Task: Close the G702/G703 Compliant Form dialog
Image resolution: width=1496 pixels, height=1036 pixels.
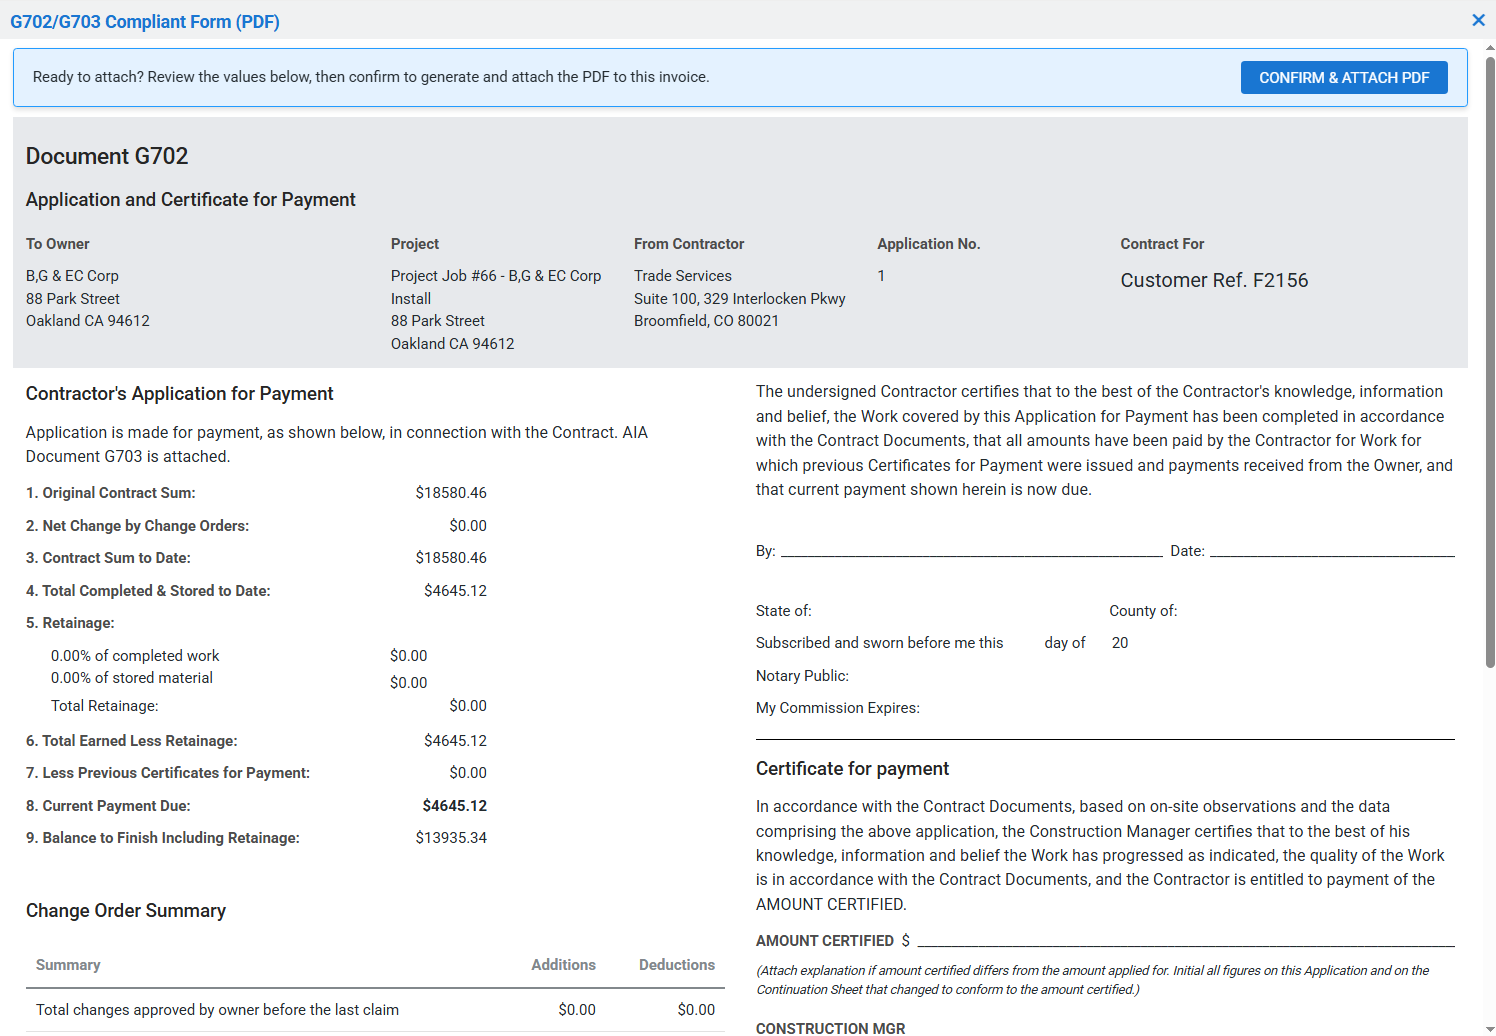Action: coord(1478,20)
